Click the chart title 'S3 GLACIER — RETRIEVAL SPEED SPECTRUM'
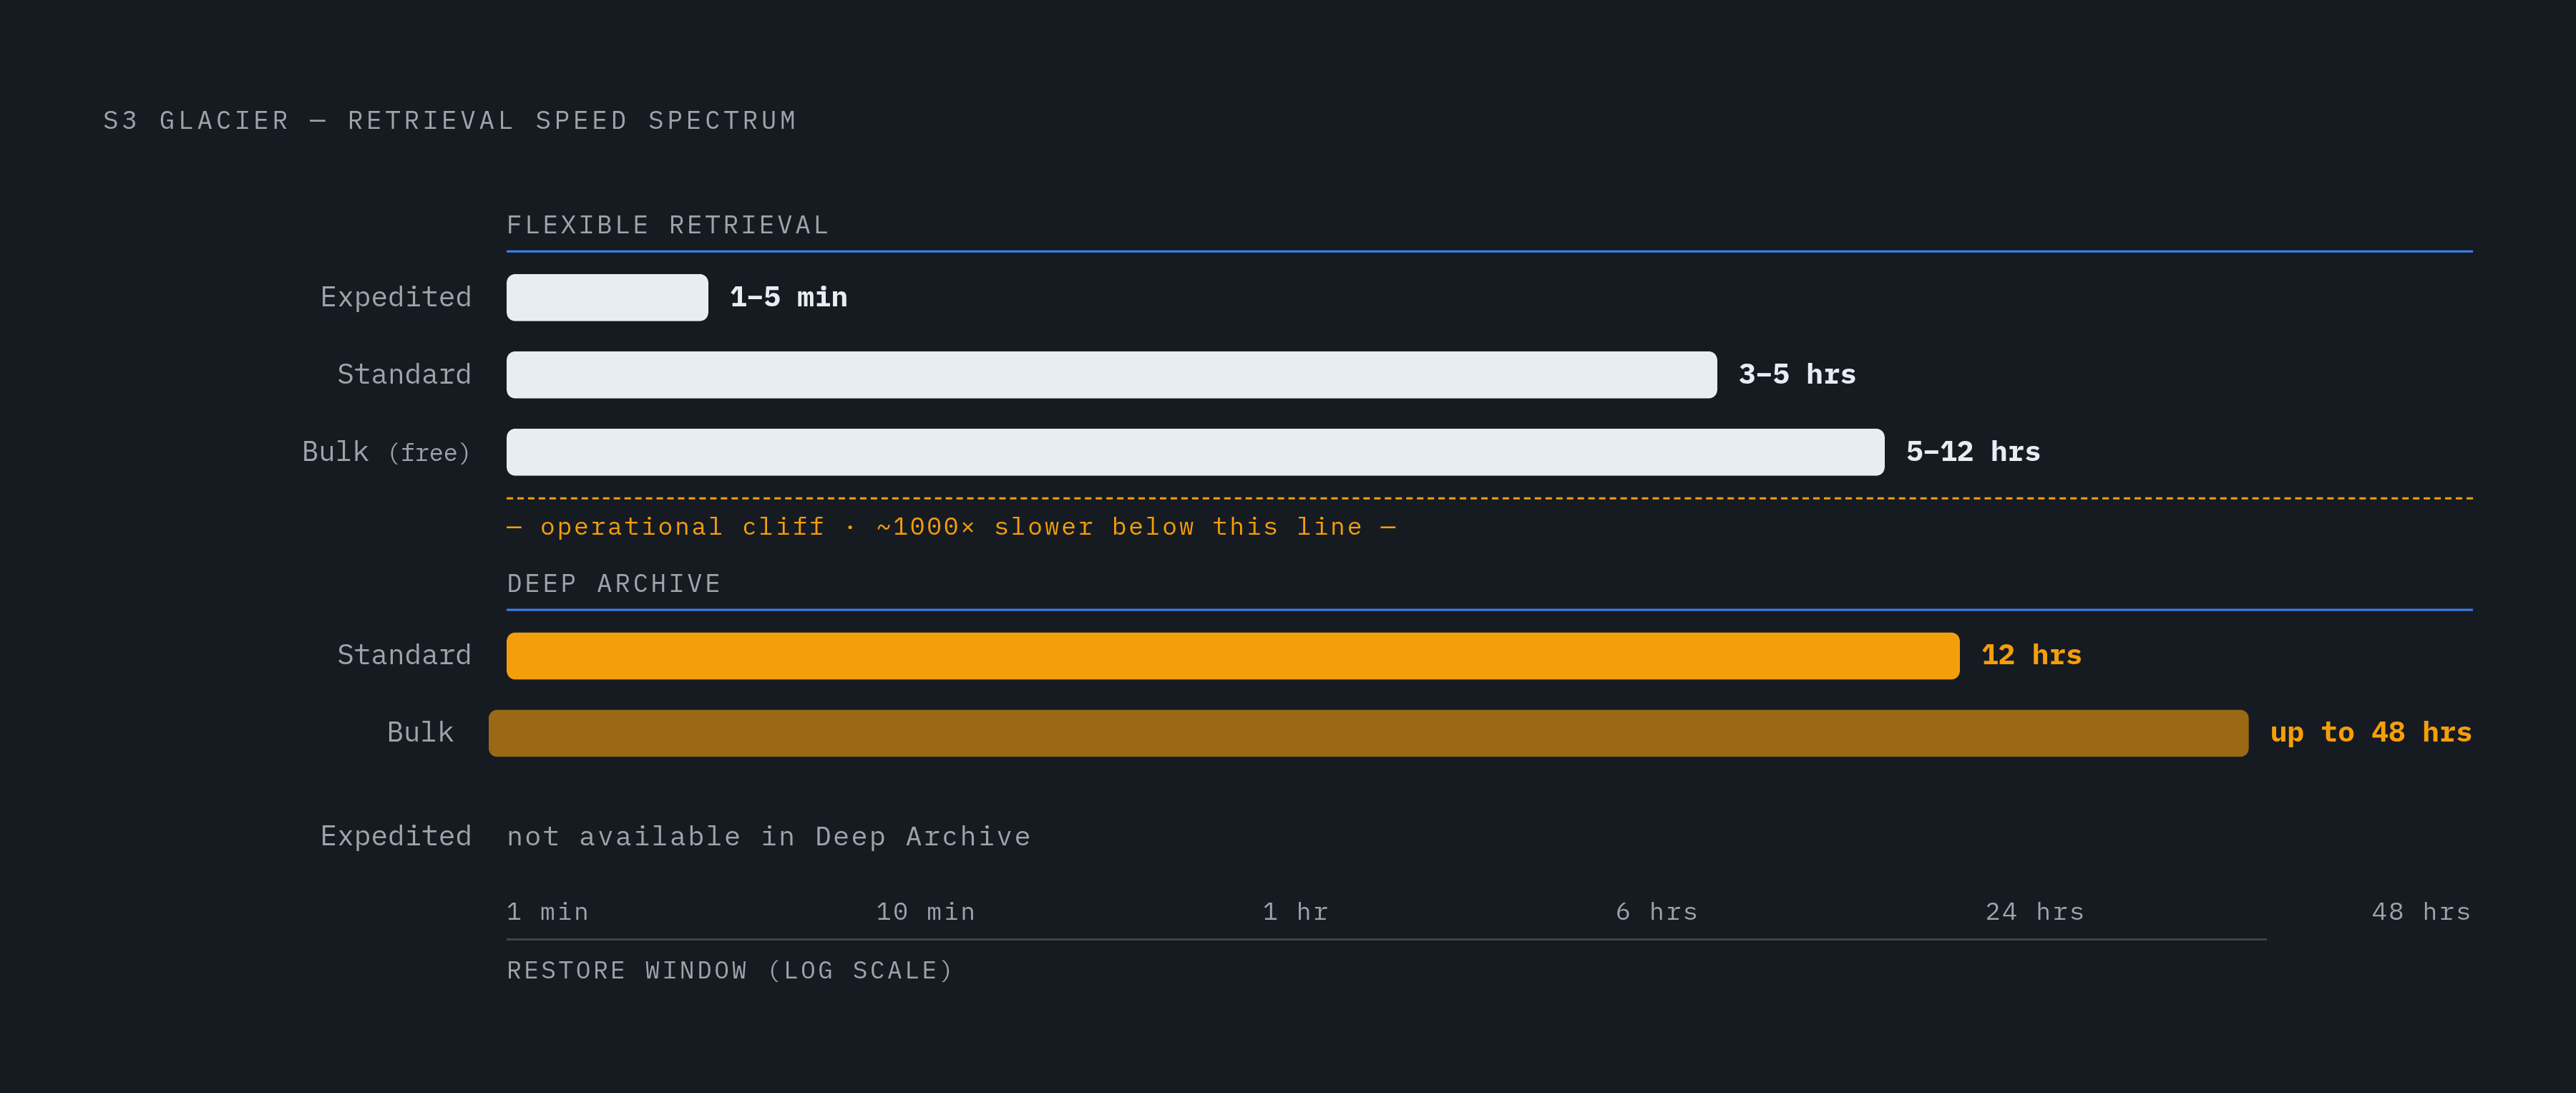The height and width of the screenshot is (1093, 2576). pyautogui.click(x=450, y=121)
